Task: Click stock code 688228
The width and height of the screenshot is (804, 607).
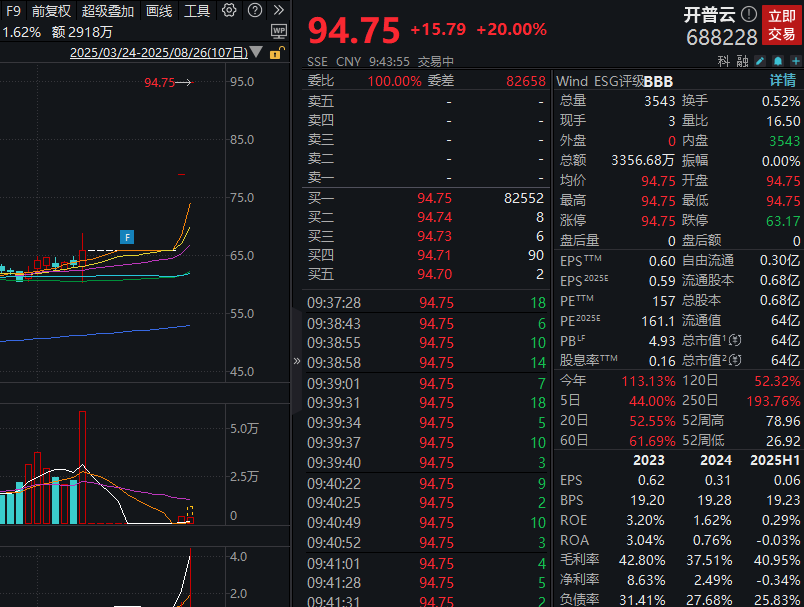Action: (721, 37)
